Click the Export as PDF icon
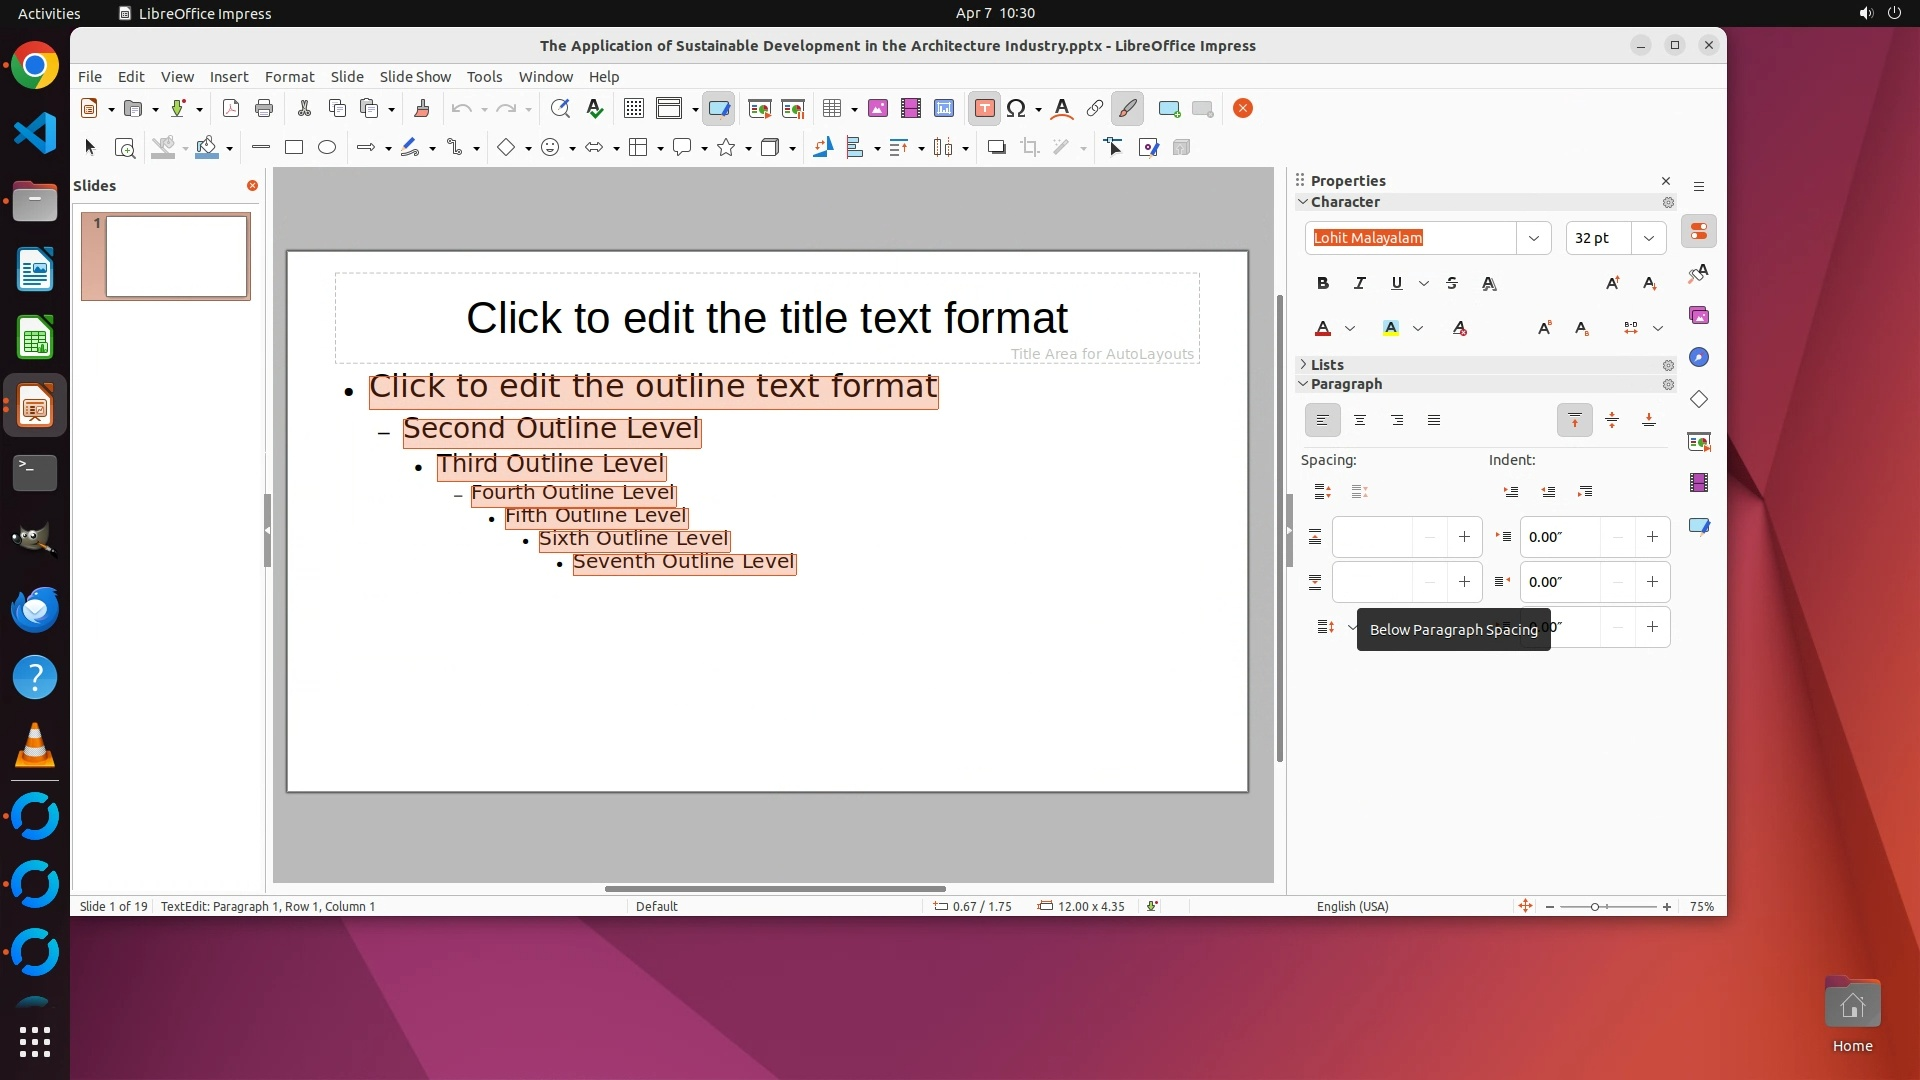Image resolution: width=1920 pixels, height=1080 pixels. [x=231, y=109]
